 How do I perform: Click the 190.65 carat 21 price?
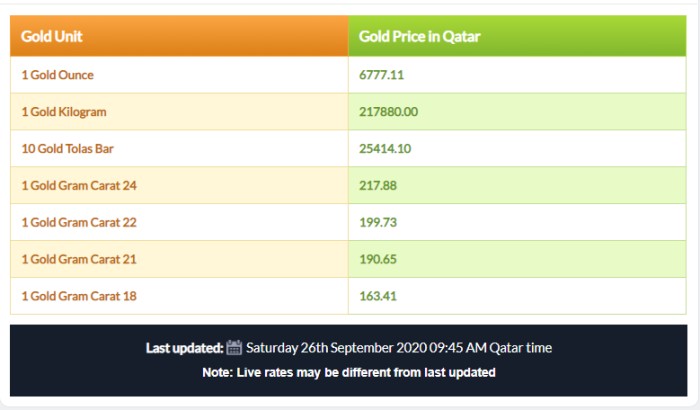(378, 259)
